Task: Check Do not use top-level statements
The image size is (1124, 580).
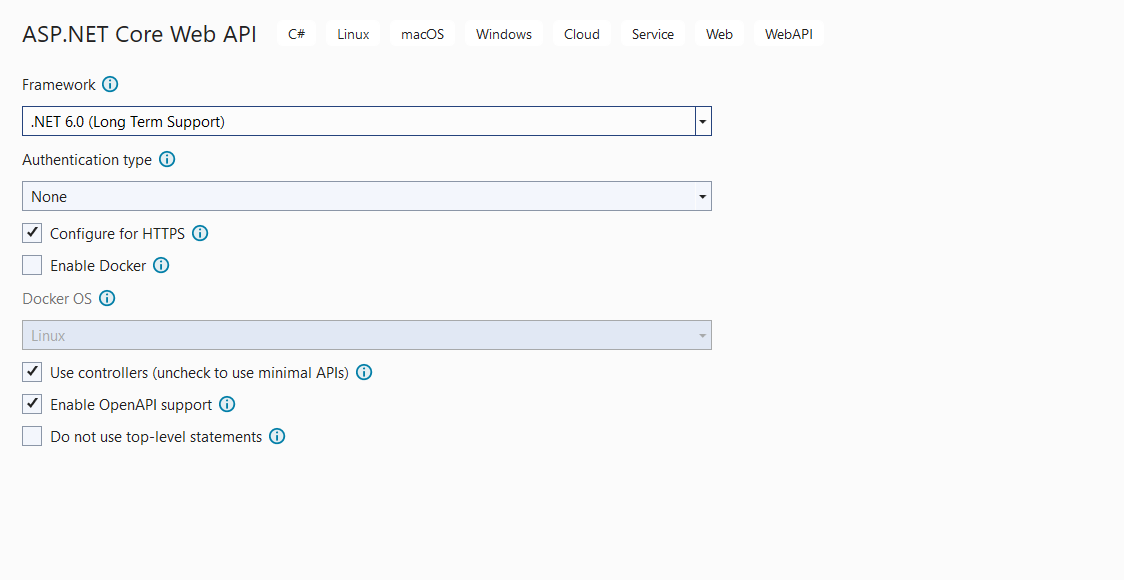Action: click(31, 436)
